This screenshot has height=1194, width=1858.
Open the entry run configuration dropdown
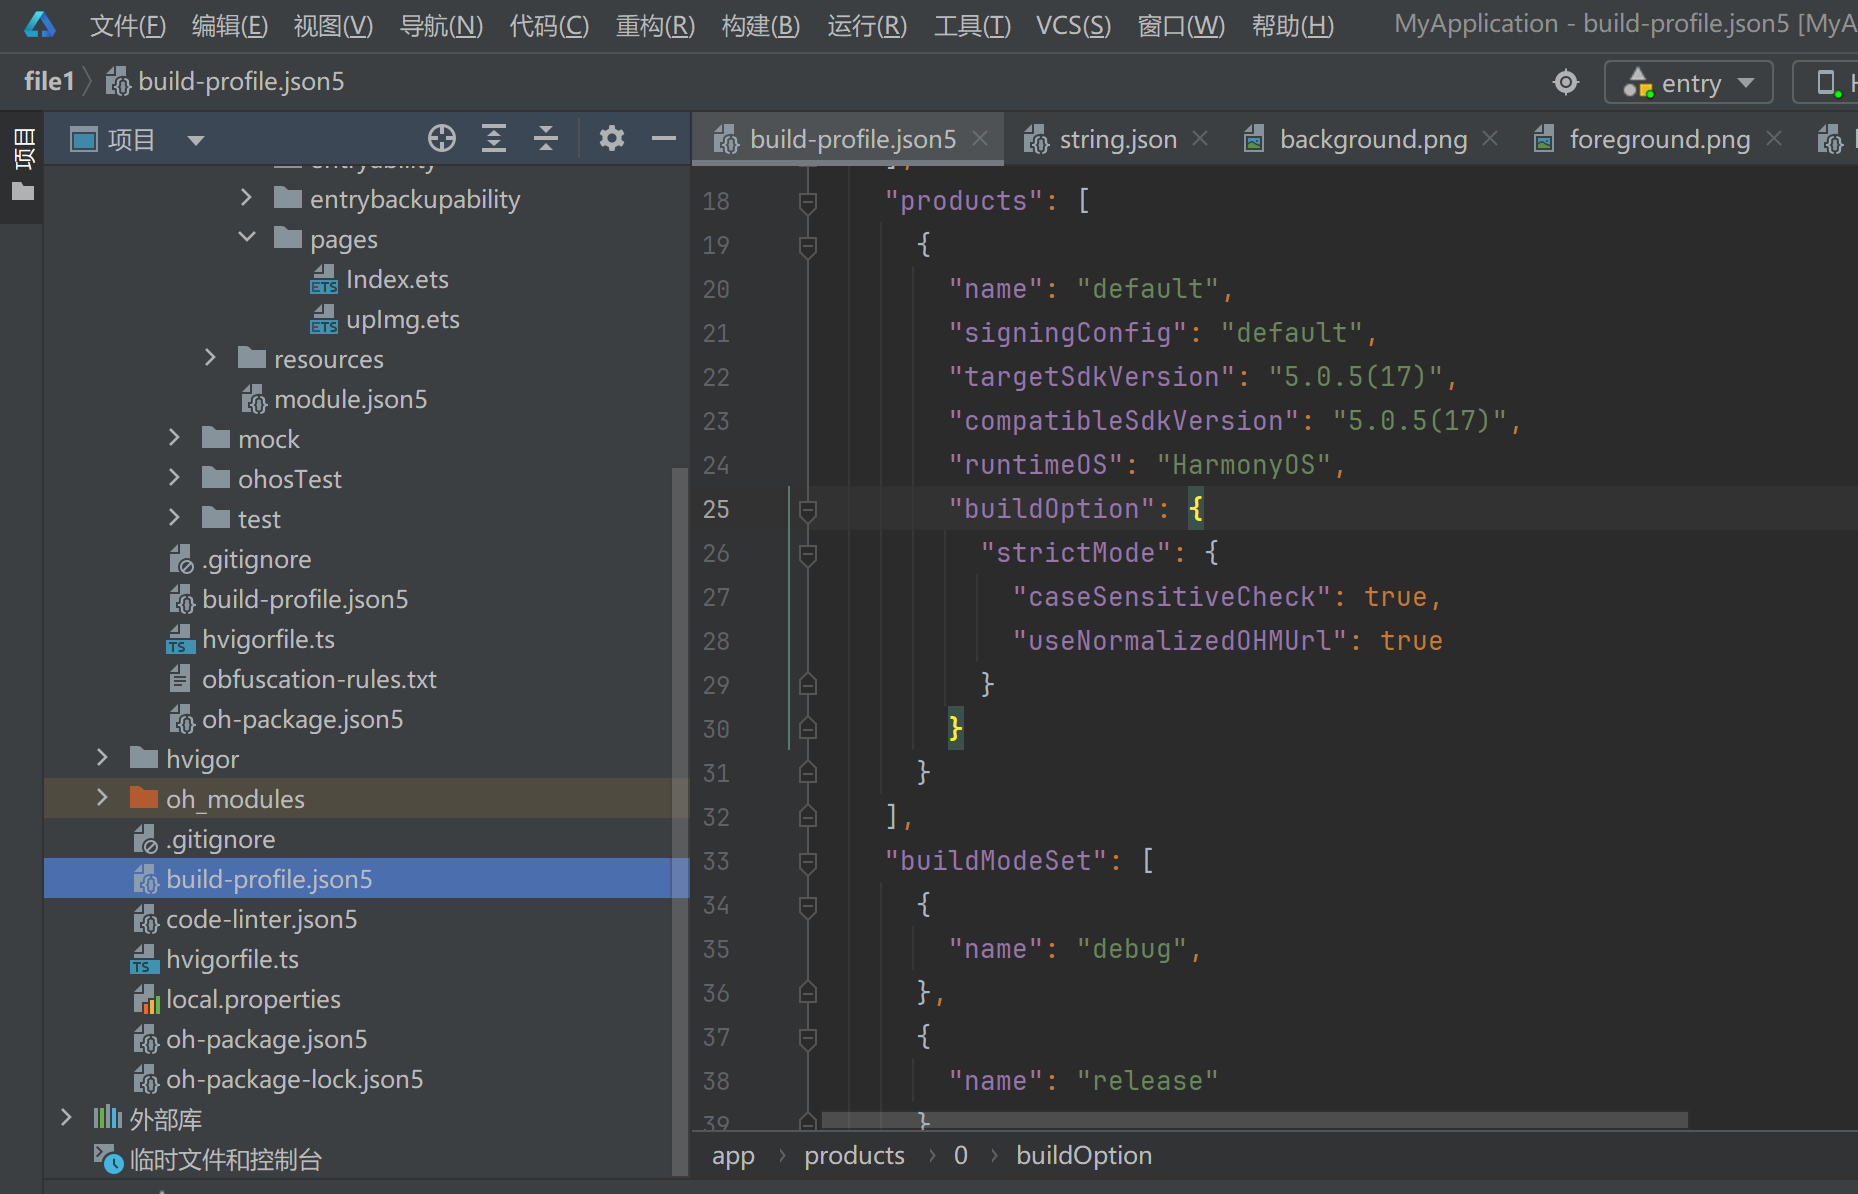tap(1688, 82)
